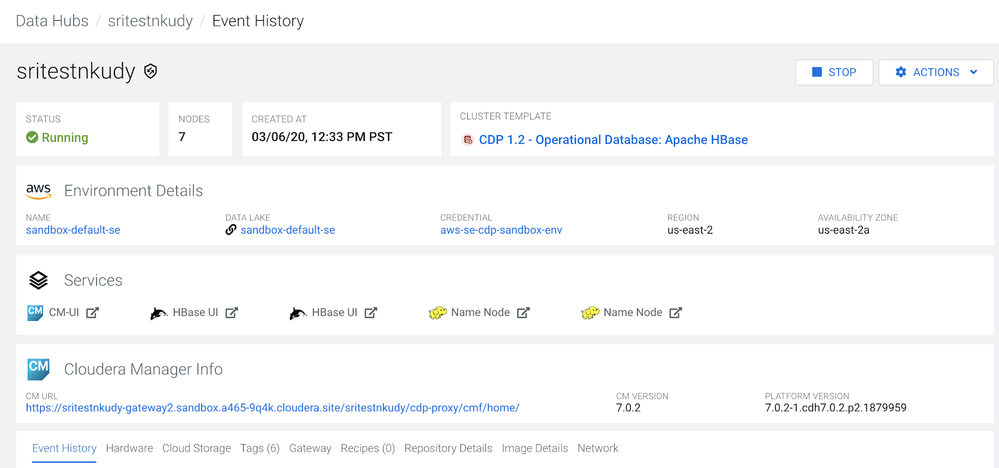This screenshot has width=999, height=468.
Task: Open the CDP 1.2 Operational Database template link
Action: click(613, 140)
